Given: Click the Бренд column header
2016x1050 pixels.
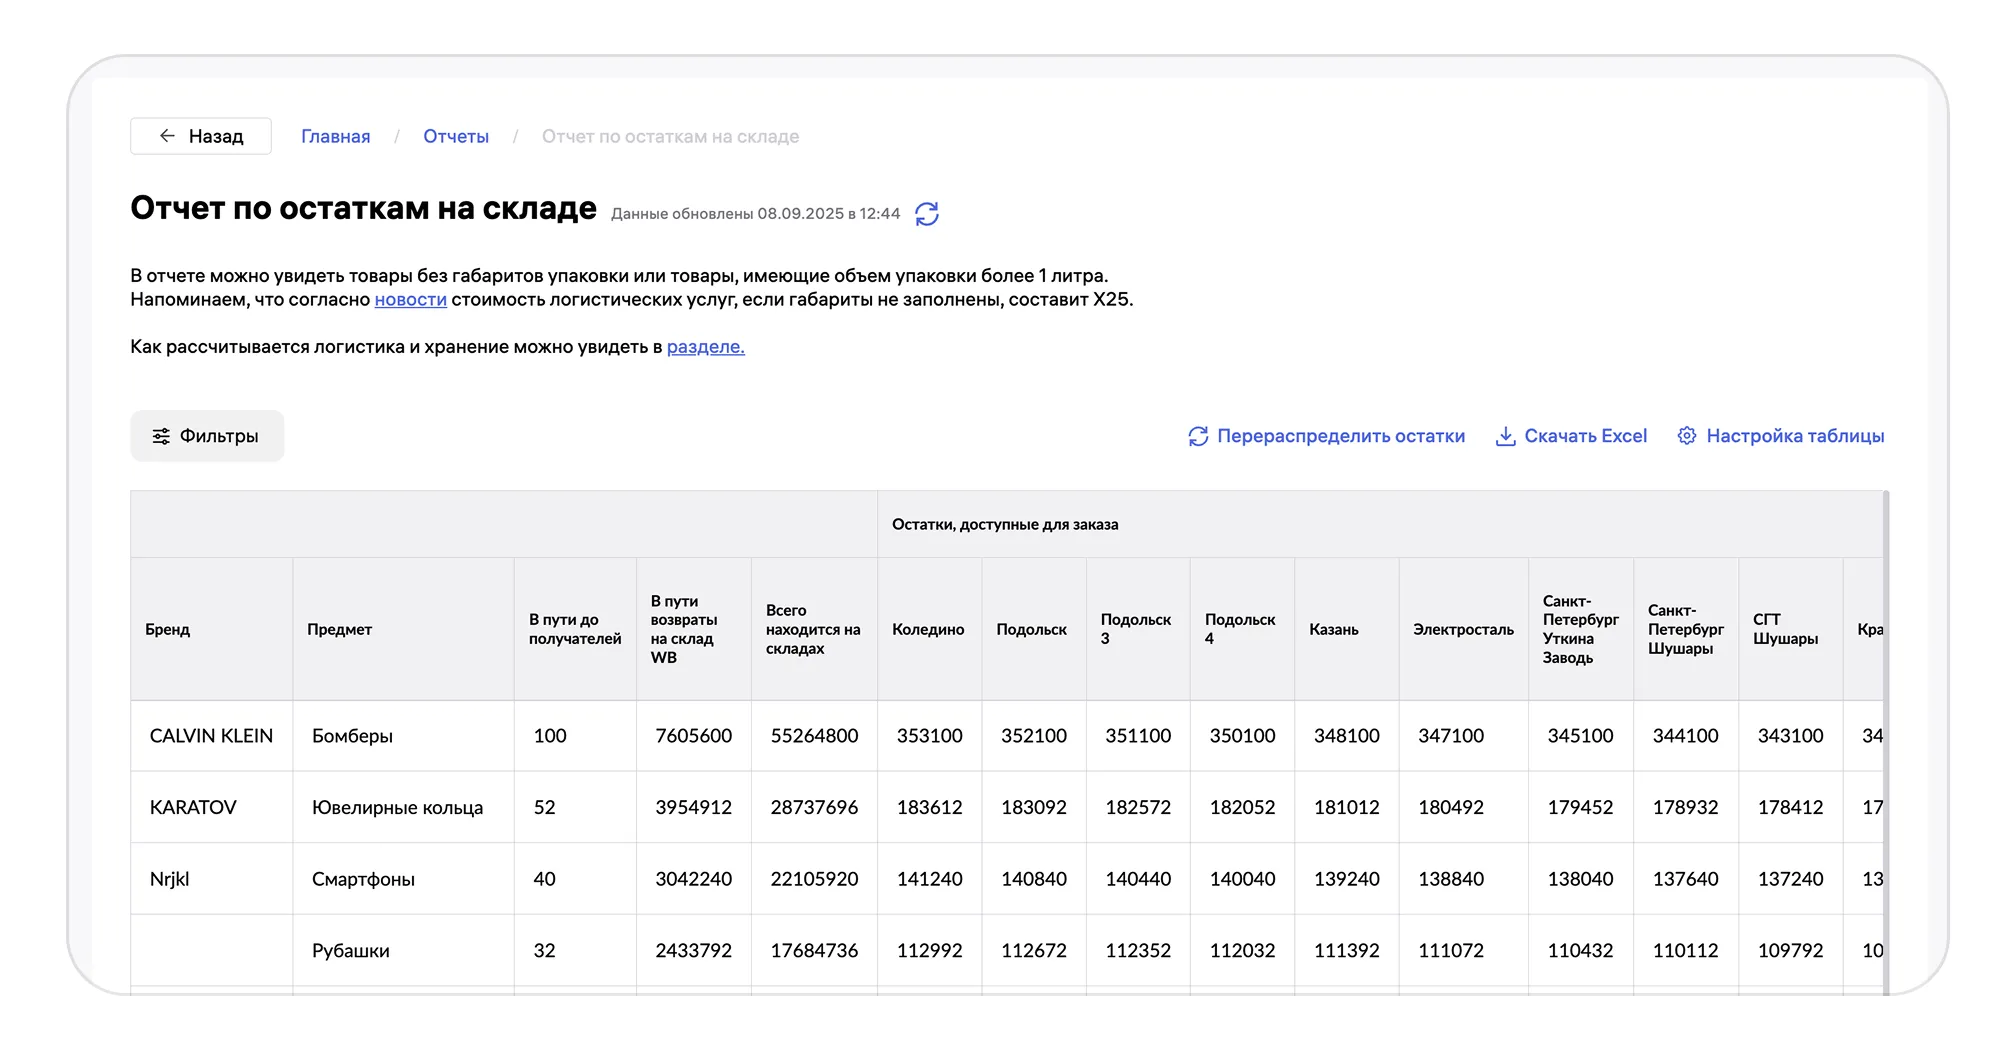Looking at the screenshot, I should pyautogui.click(x=168, y=629).
